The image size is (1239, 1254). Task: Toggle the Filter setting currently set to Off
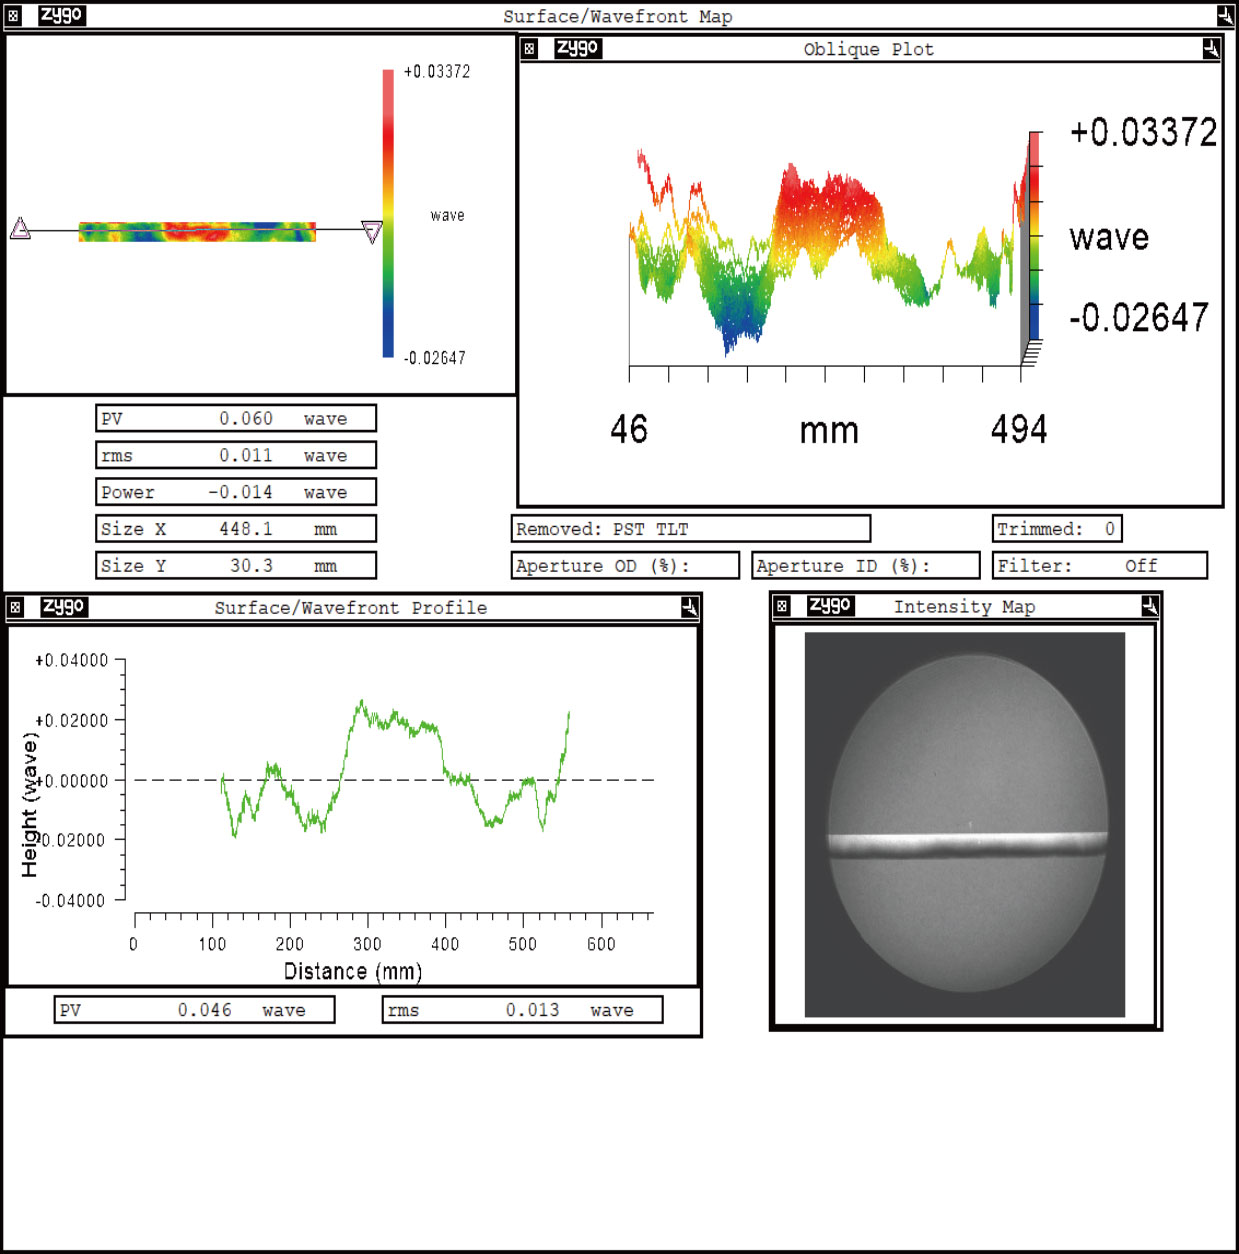[1100, 565]
